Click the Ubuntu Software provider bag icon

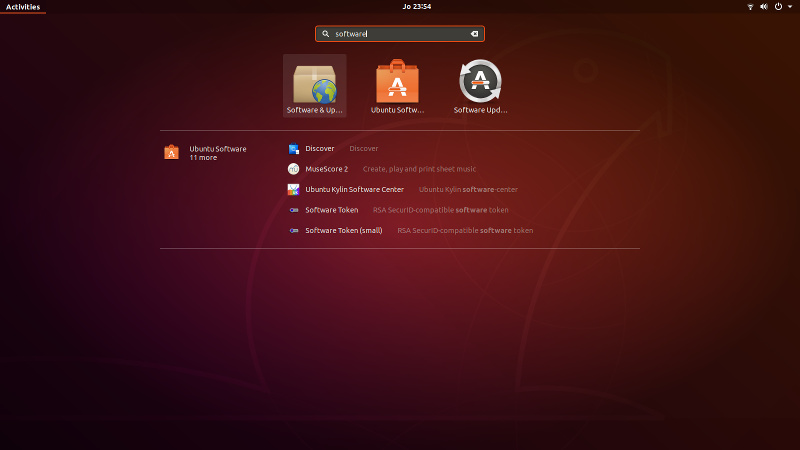pyautogui.click(x=171, y=153)
